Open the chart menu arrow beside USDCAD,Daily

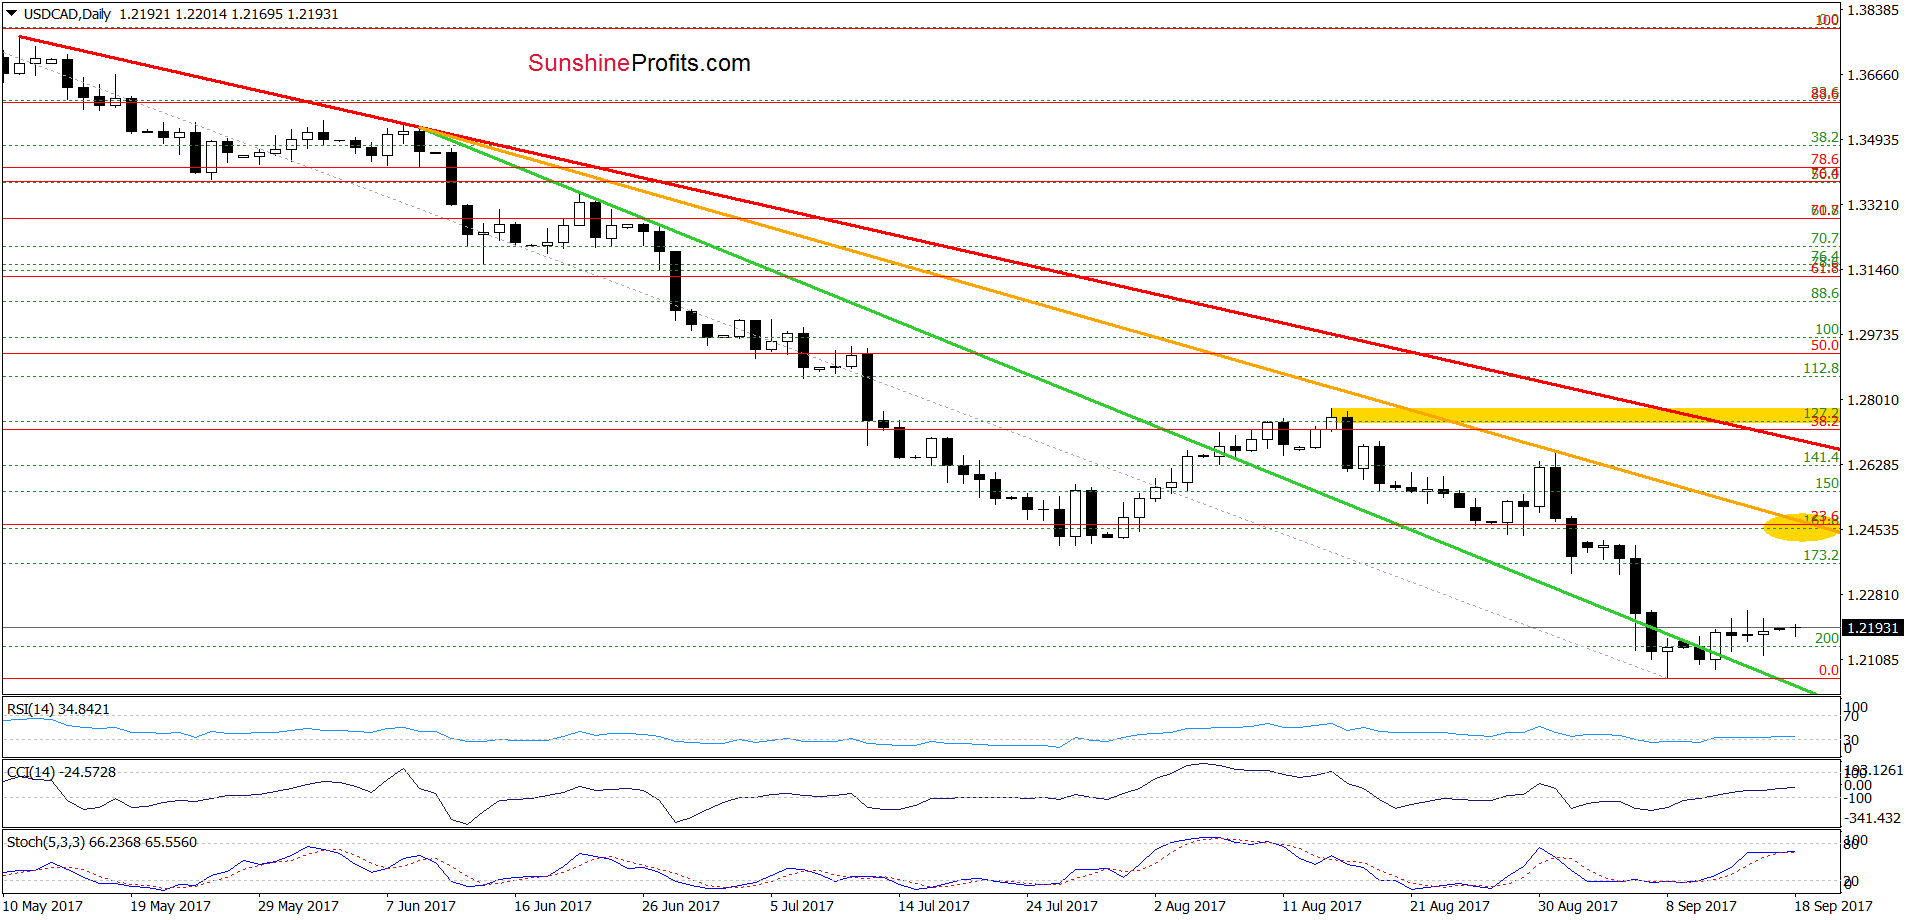tap(12, 14)
